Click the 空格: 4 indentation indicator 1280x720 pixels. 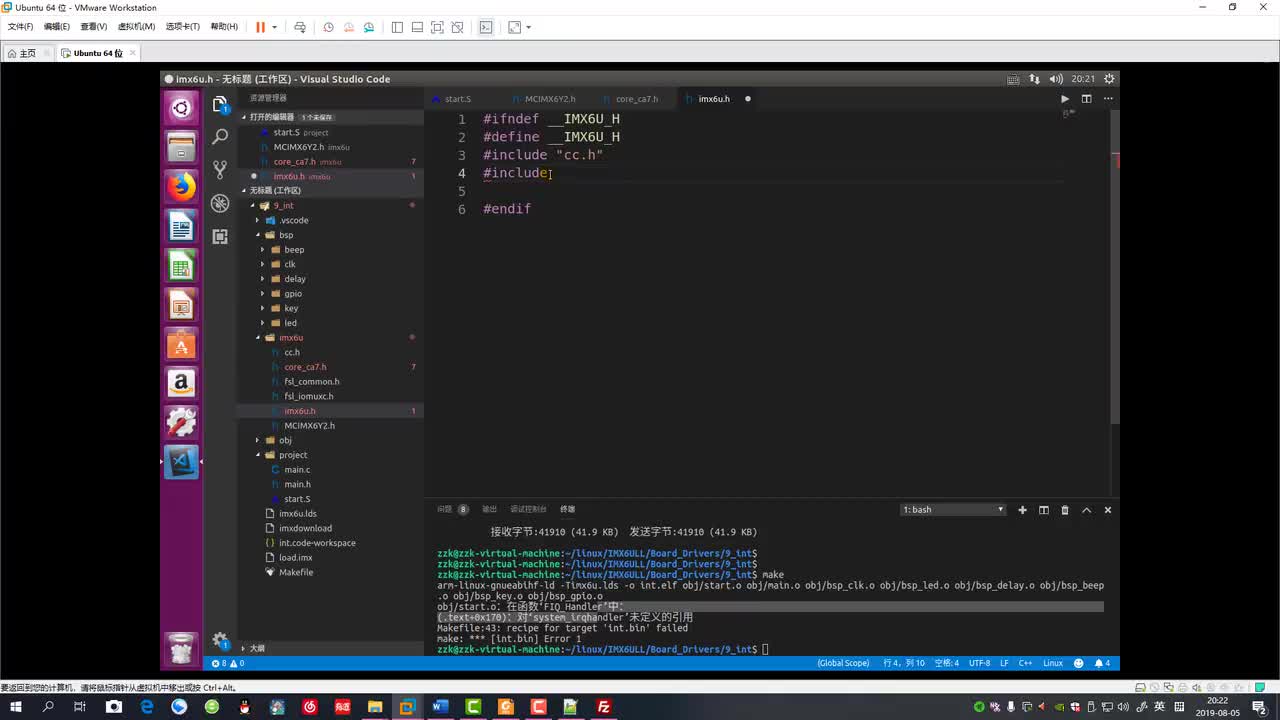click(x=946, y=663)
